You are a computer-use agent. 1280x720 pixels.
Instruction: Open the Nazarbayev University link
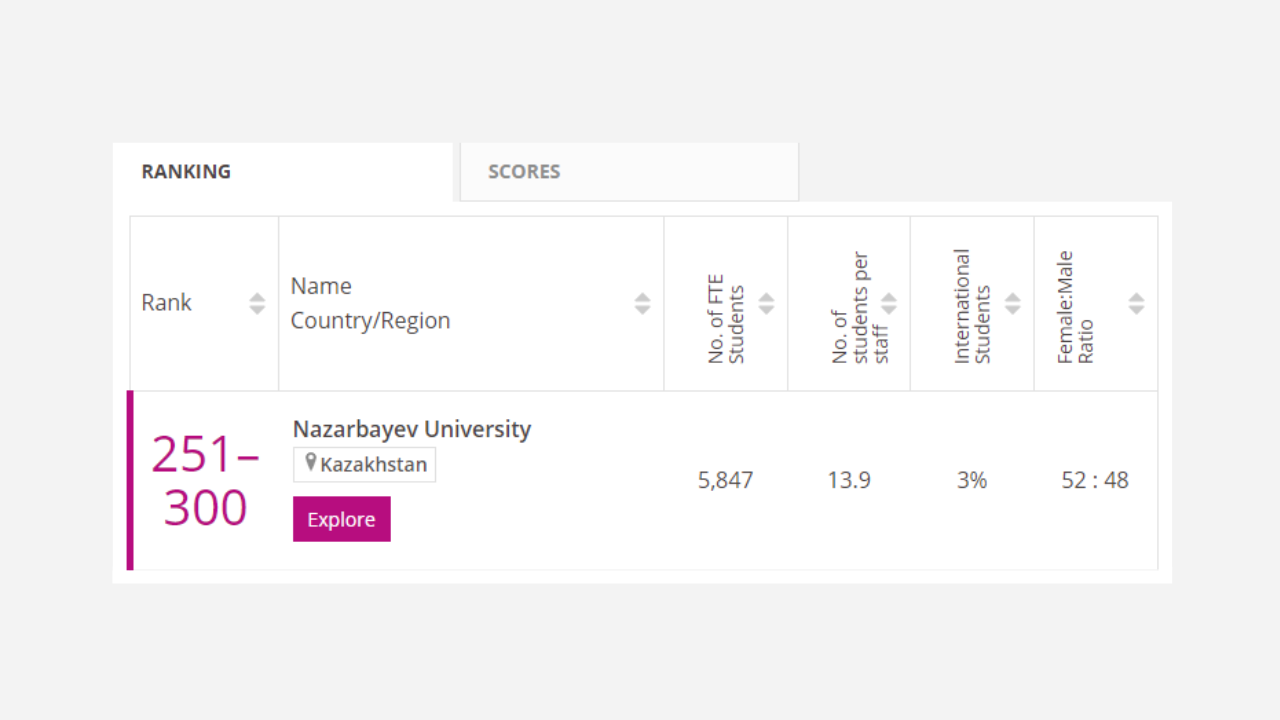[x=411, y=429]
